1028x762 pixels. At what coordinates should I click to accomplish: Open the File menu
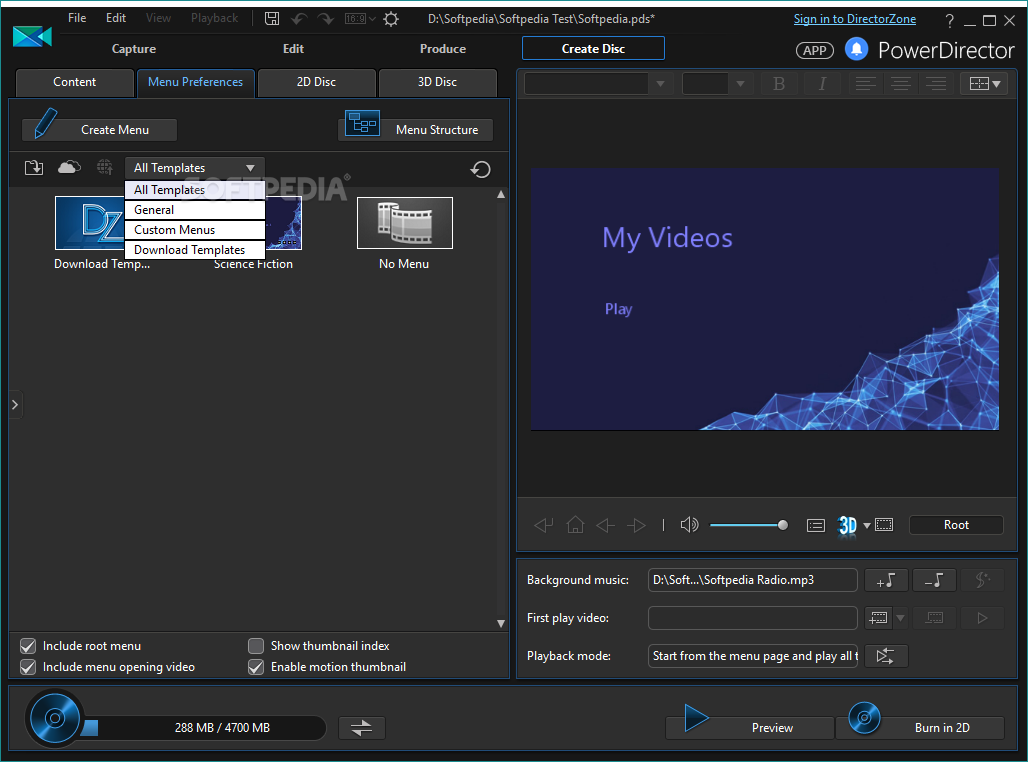(x=77, y=18)
